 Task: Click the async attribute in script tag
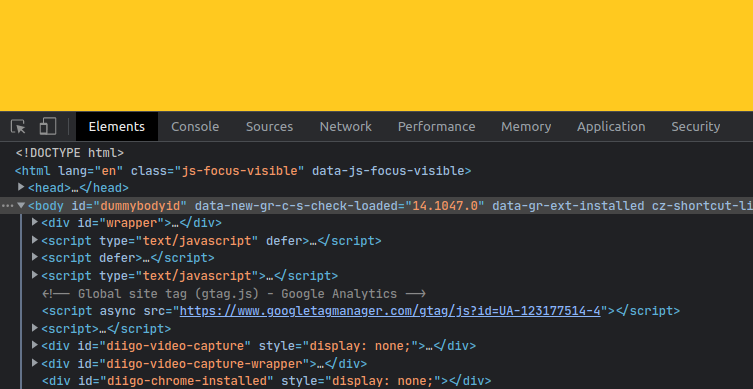coord(118,311)
